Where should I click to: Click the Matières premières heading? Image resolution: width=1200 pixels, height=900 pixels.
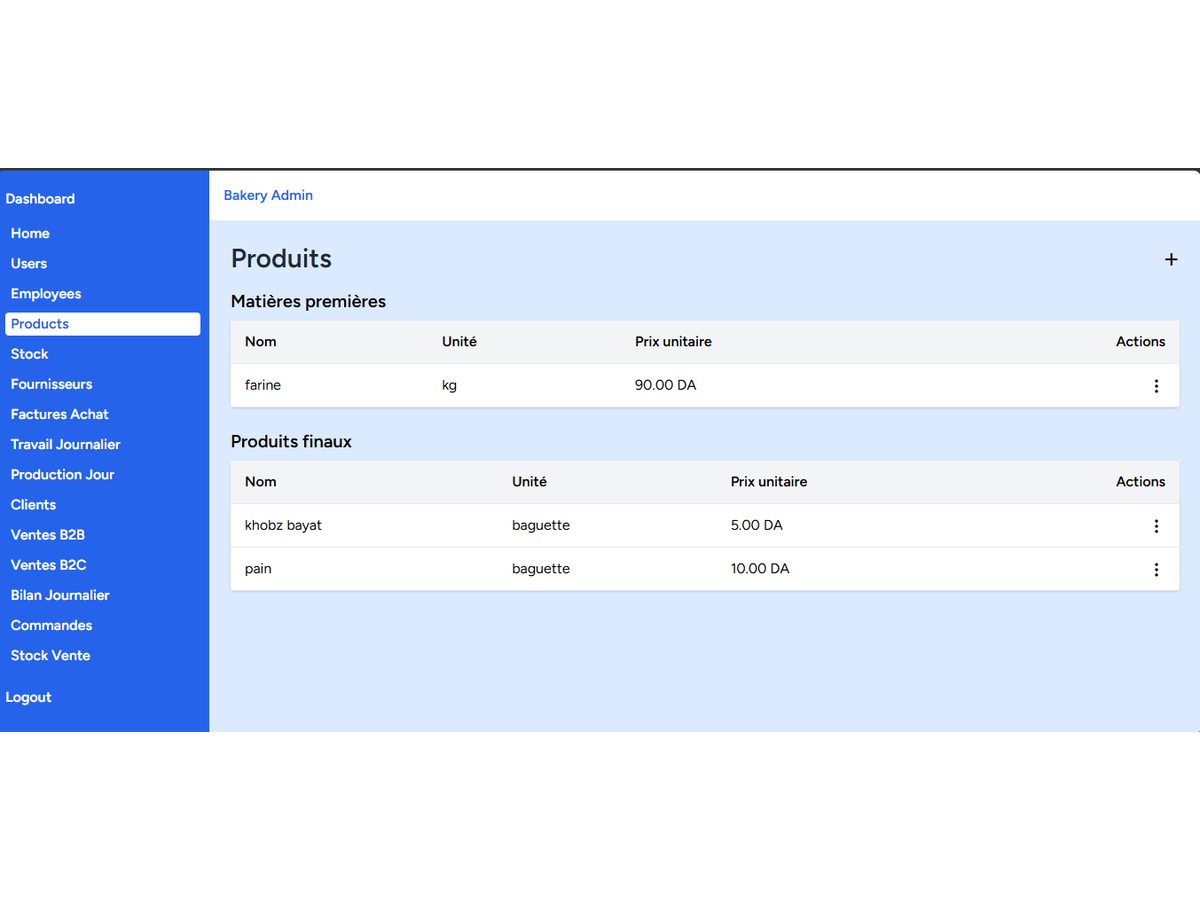pos(308,301)
